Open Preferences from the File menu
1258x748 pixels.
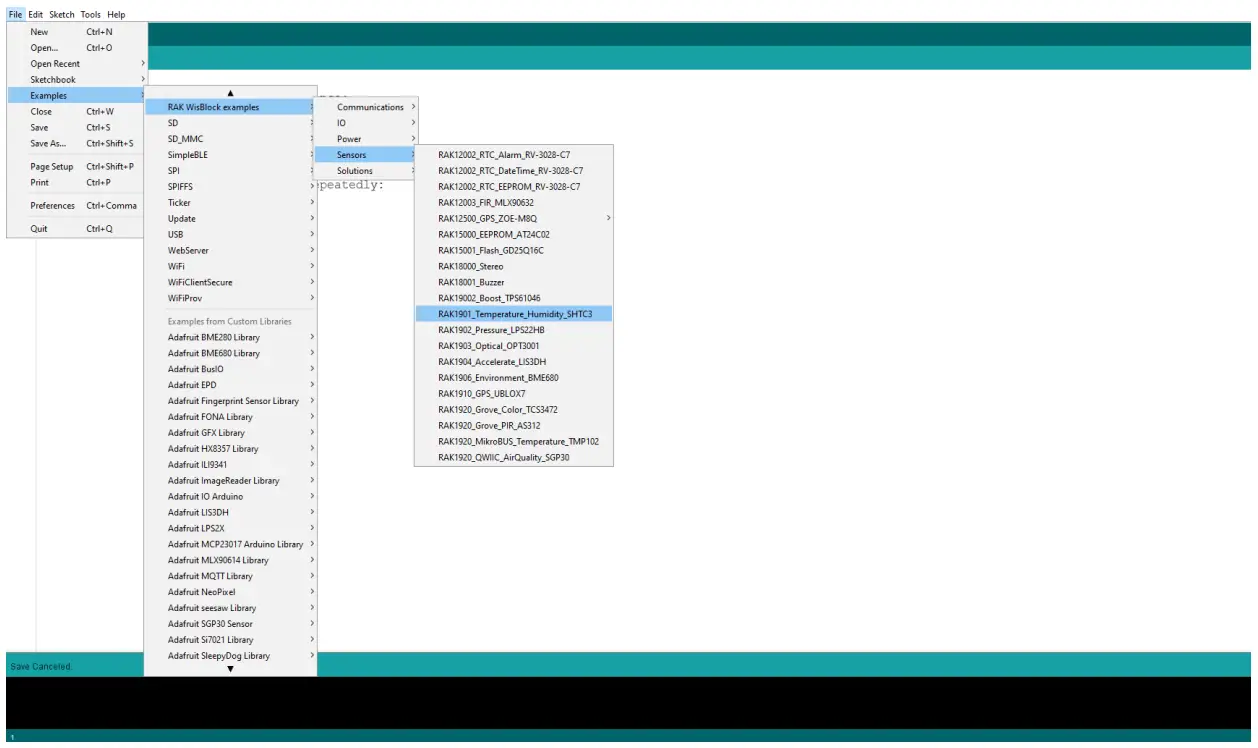coord(77,206)
